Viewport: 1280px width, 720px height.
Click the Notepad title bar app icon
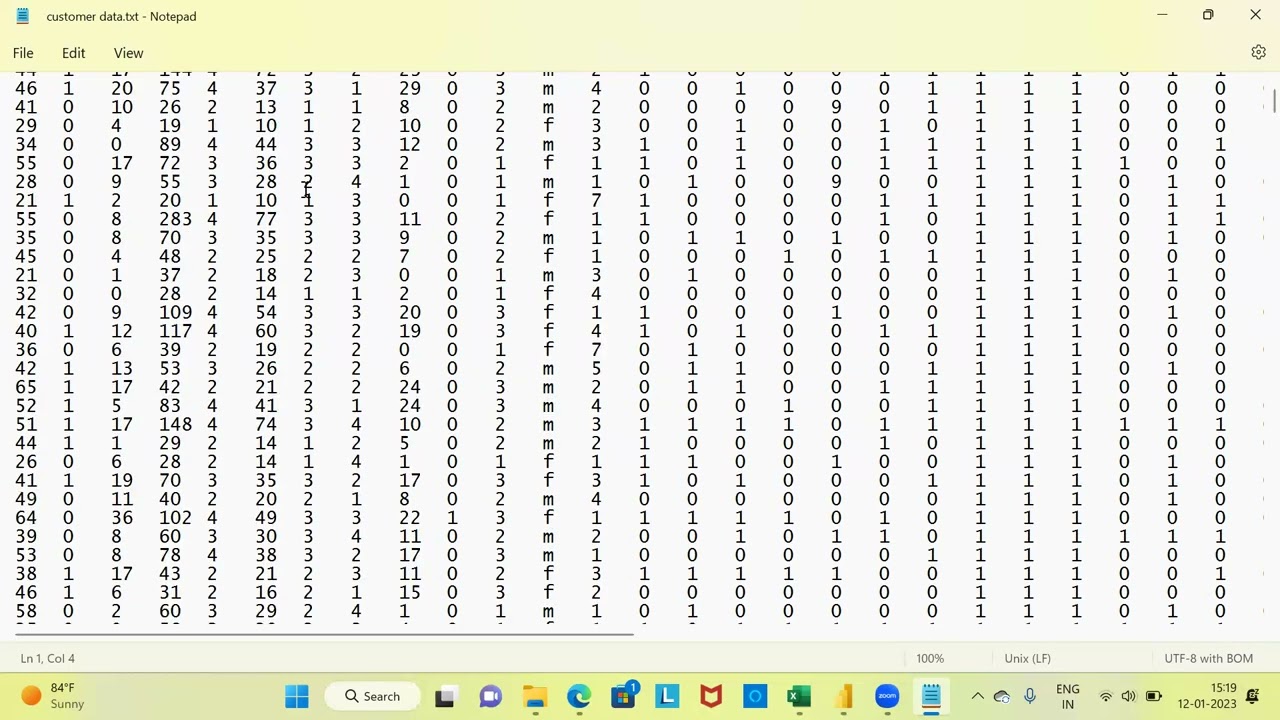(22, 16)
